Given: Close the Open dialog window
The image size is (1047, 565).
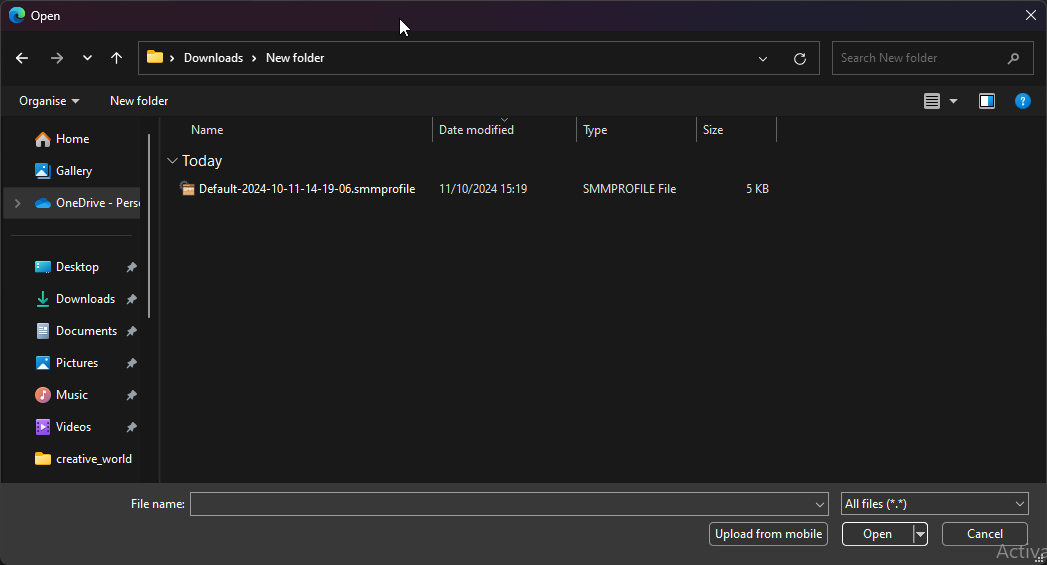Looking at the screenshot, I should tap(1030, 15).
